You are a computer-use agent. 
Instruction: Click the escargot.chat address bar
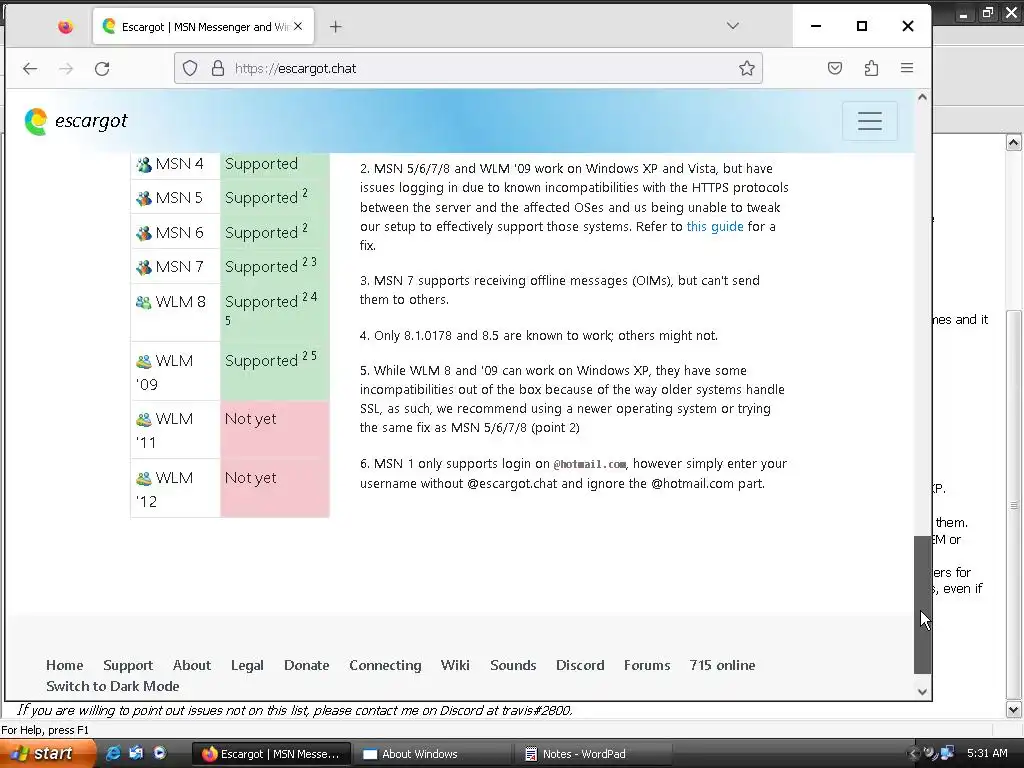[x=468, y=68]
